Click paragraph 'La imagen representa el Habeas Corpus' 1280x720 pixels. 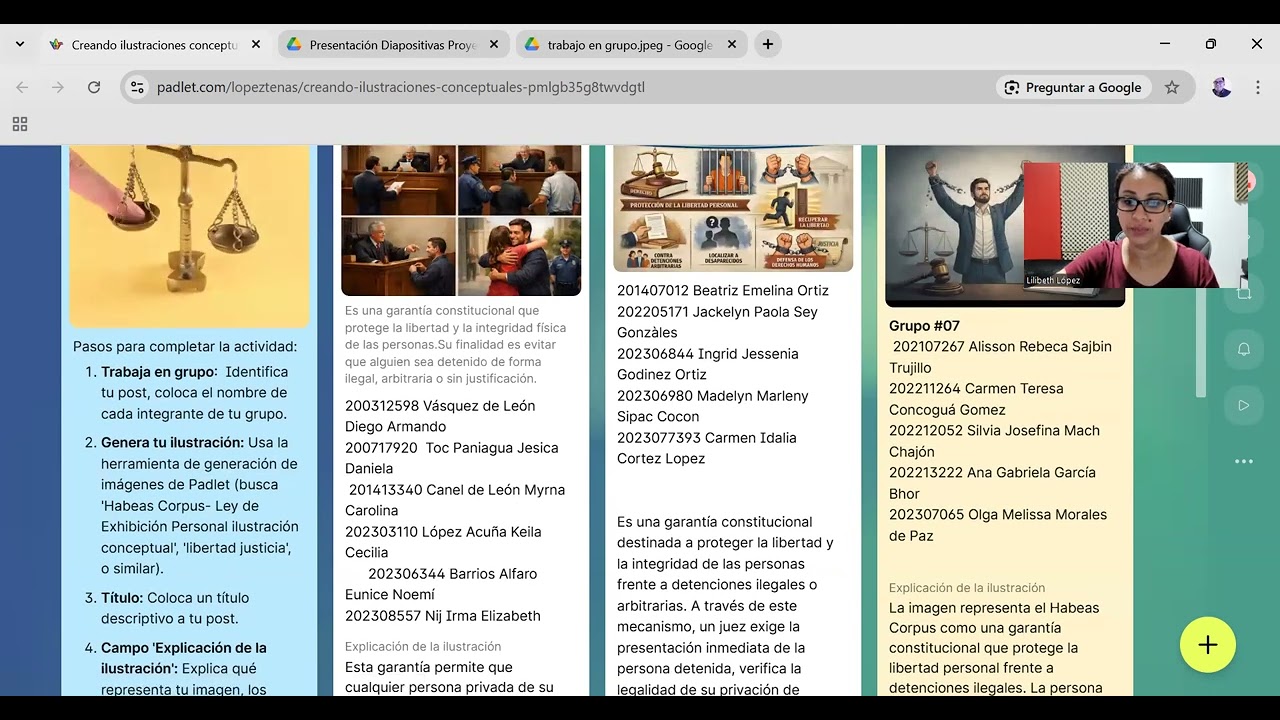(x=995, y=648)
